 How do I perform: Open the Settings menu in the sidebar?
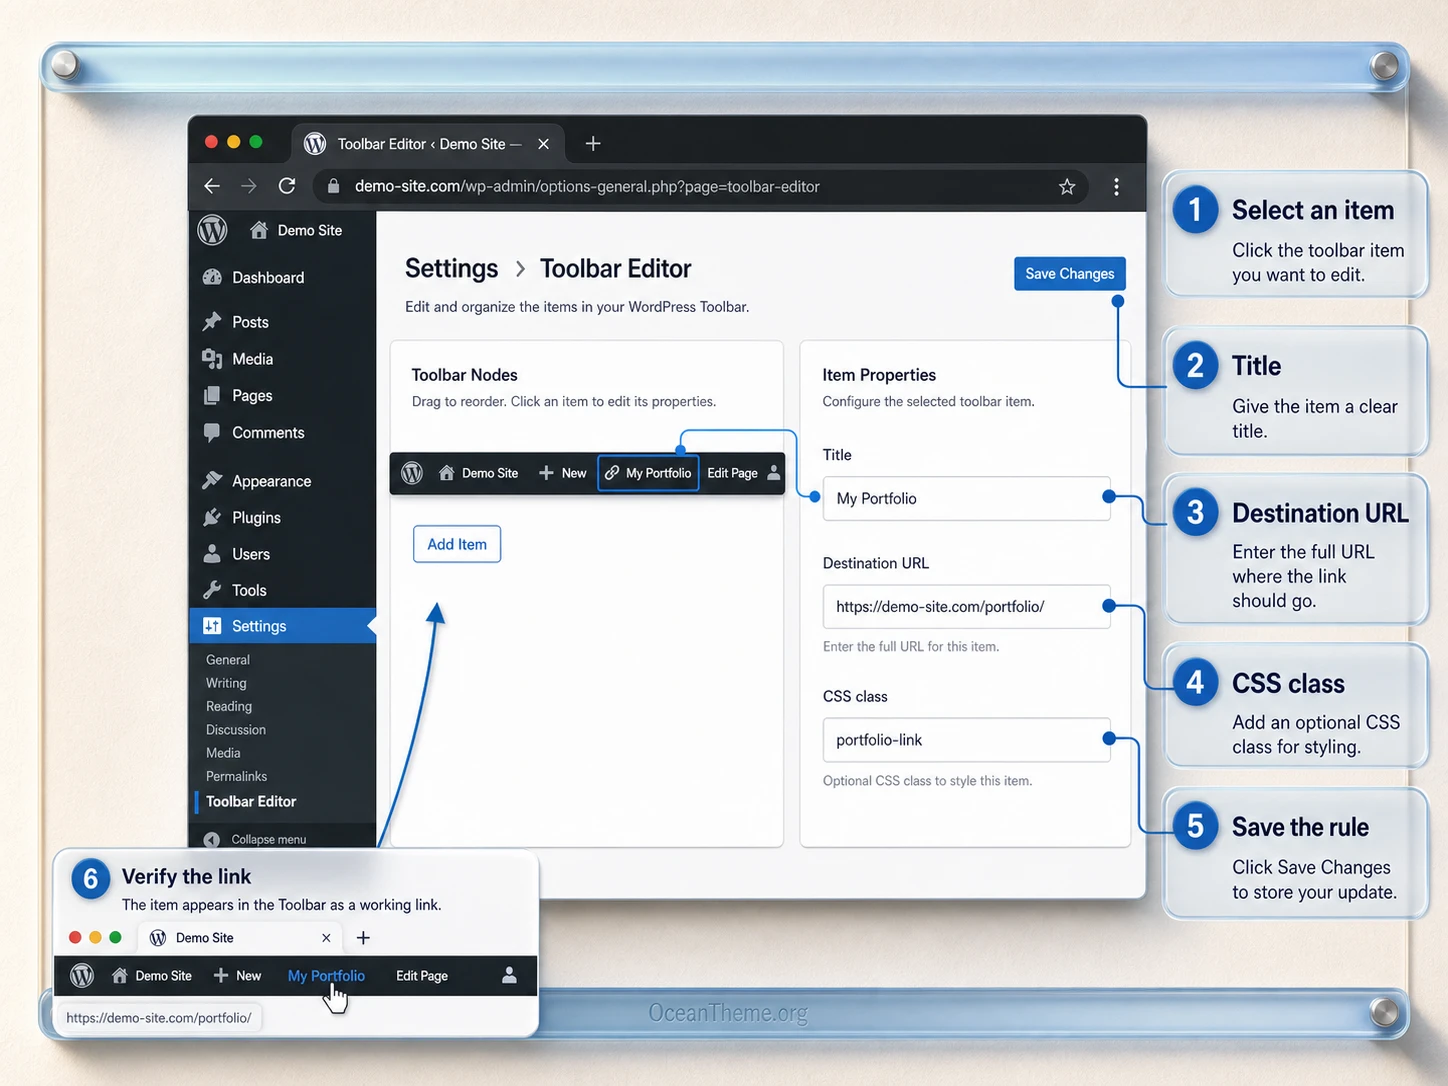click(282, 626)
